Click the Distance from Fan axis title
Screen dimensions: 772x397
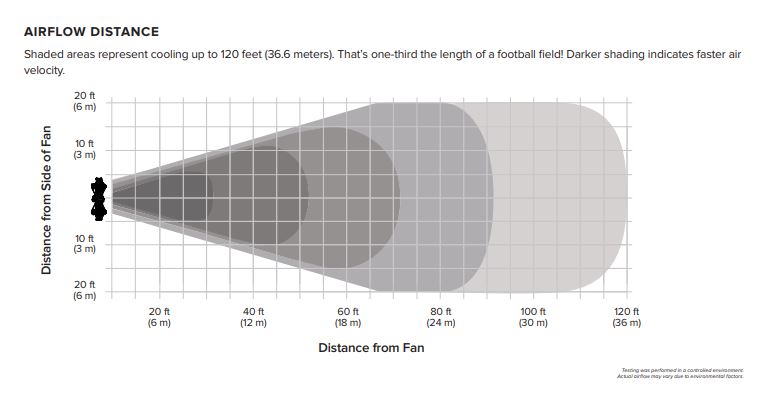371,348
